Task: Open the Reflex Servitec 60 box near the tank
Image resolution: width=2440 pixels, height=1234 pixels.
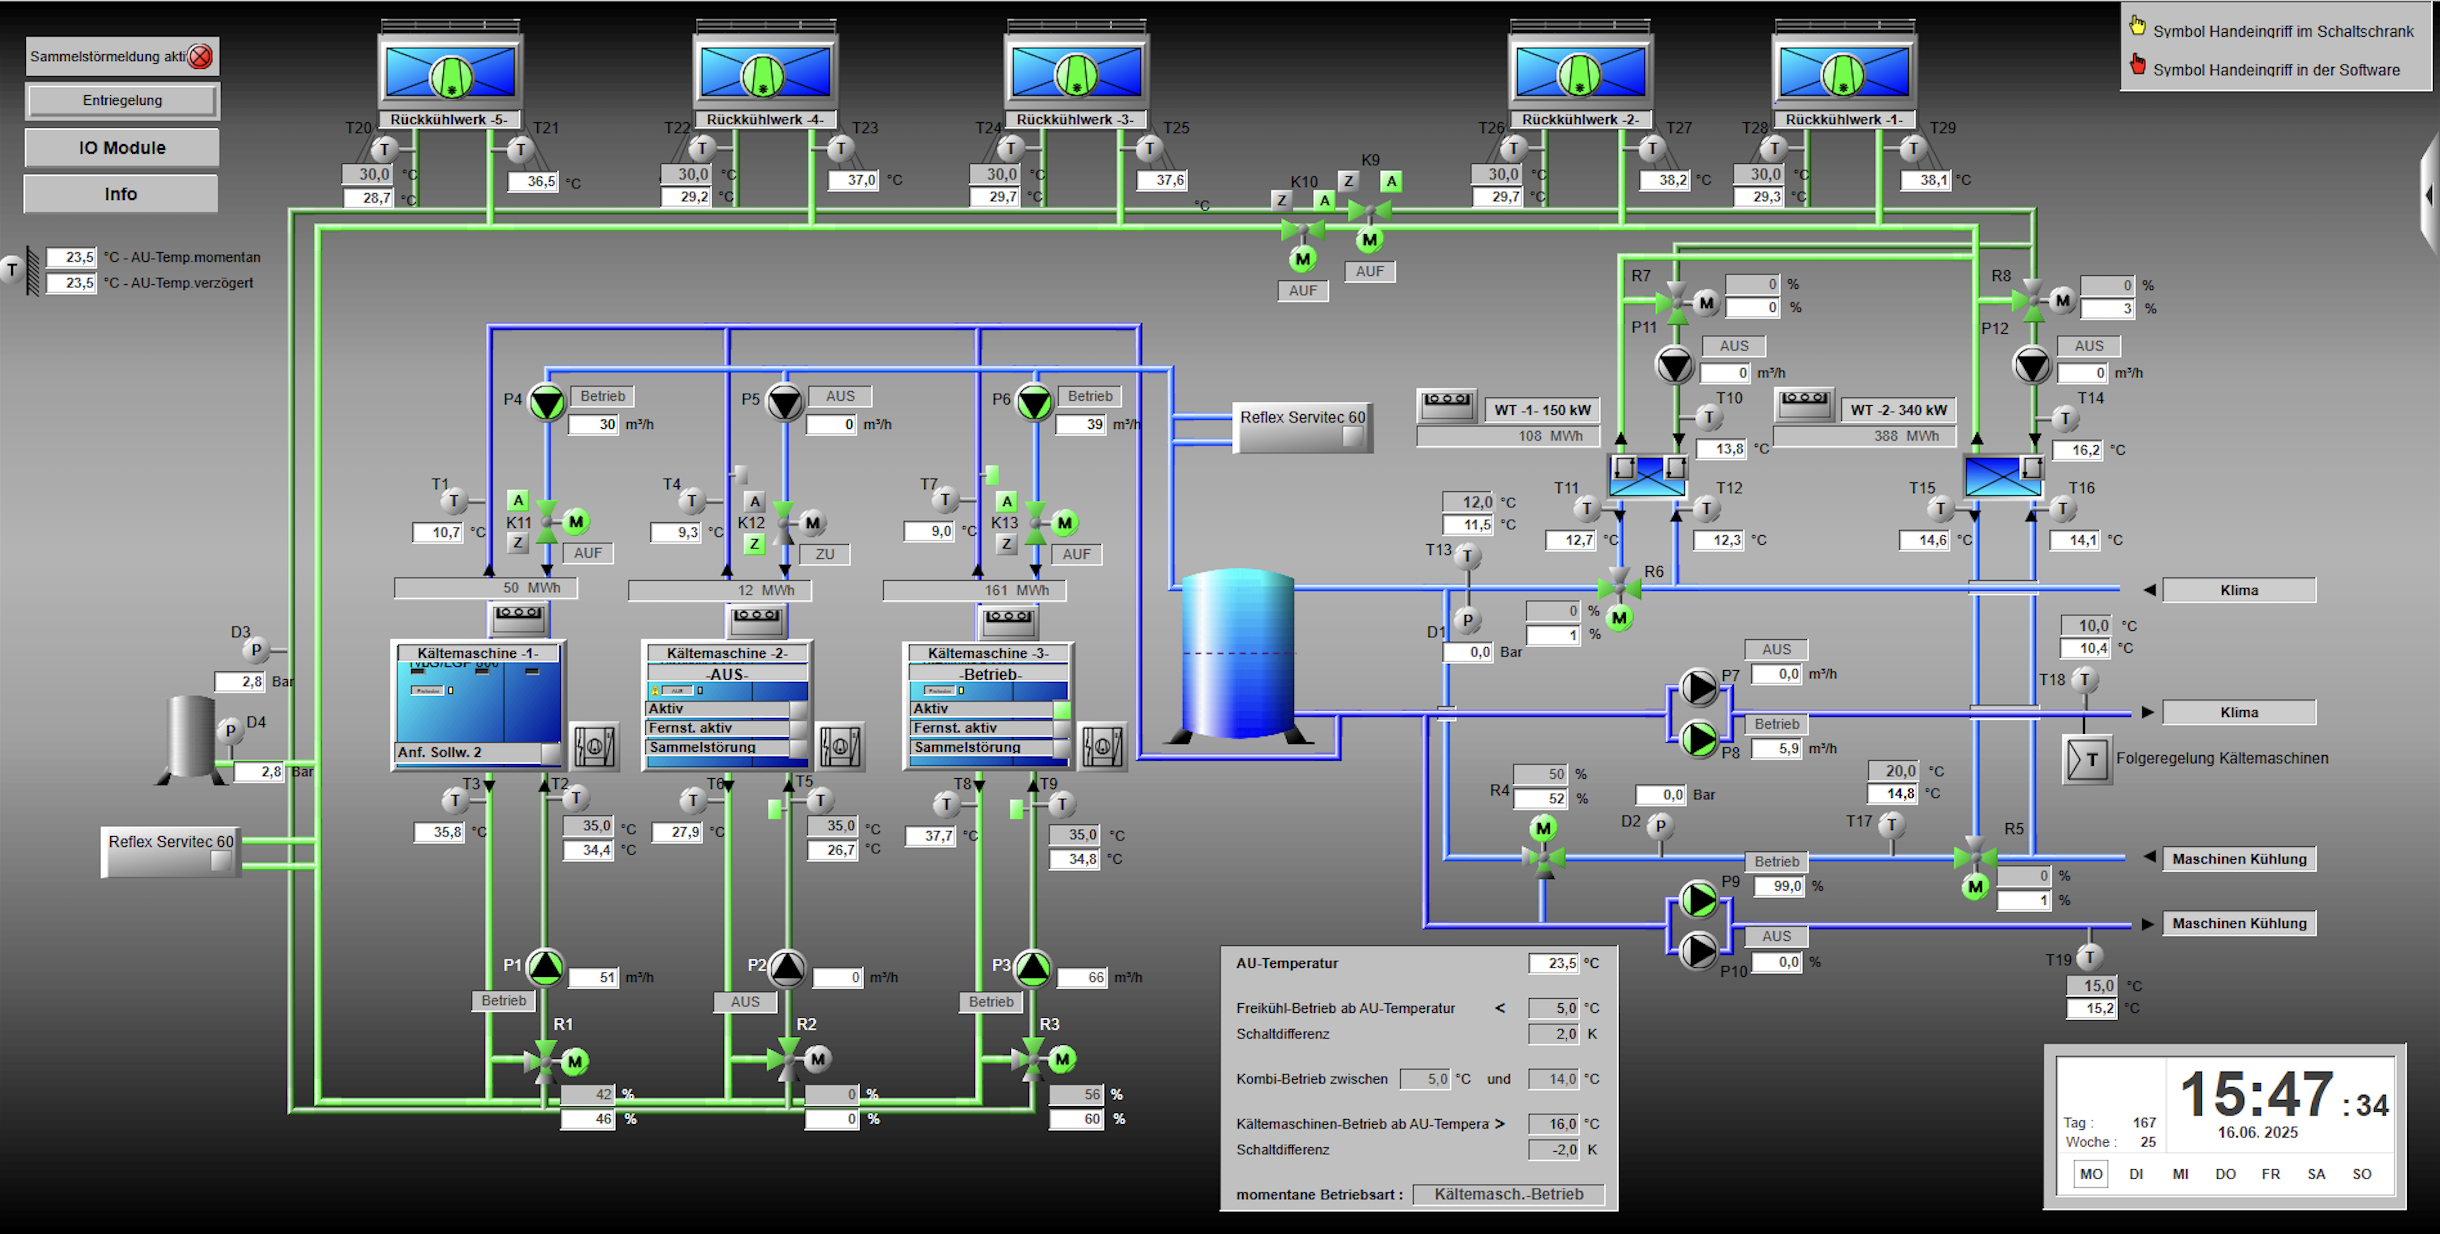Action: click(x=1302, y=427)
